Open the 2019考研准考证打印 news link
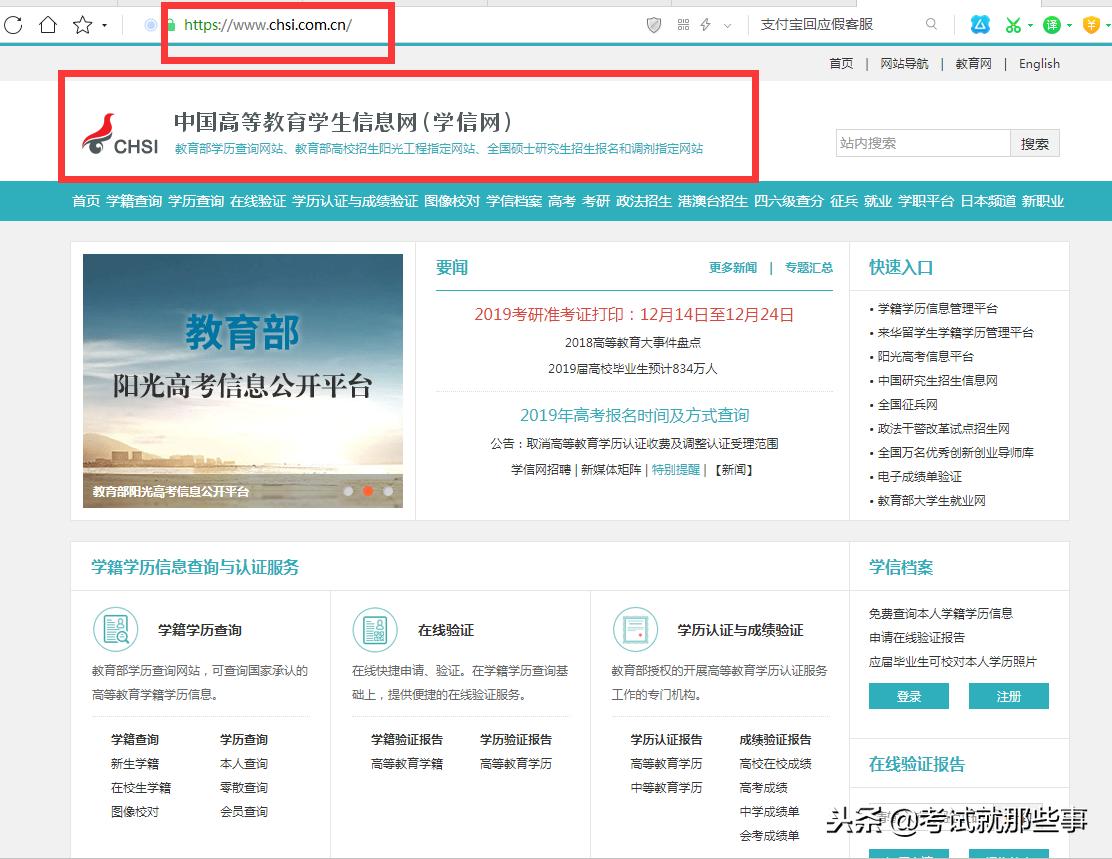 pyautogui.click(x=631, y=313)
